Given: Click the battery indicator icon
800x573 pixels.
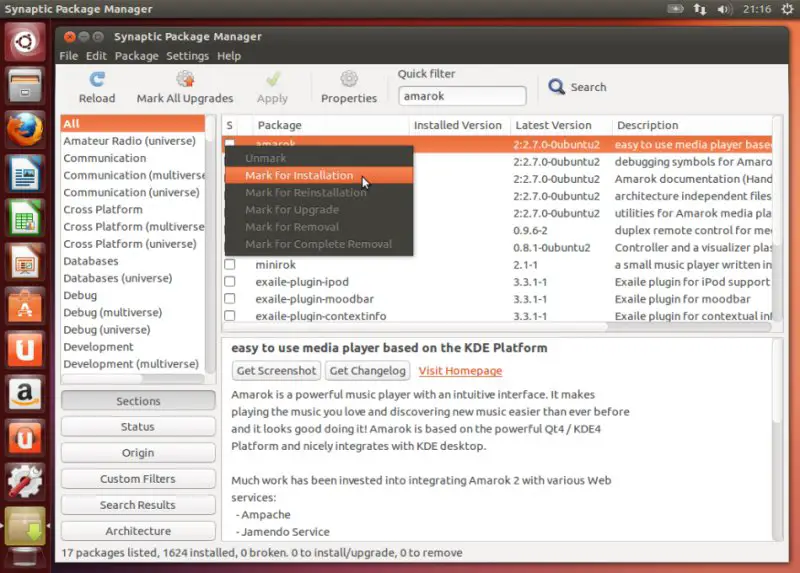Looking at the screenshot, I should pos(676,9).
